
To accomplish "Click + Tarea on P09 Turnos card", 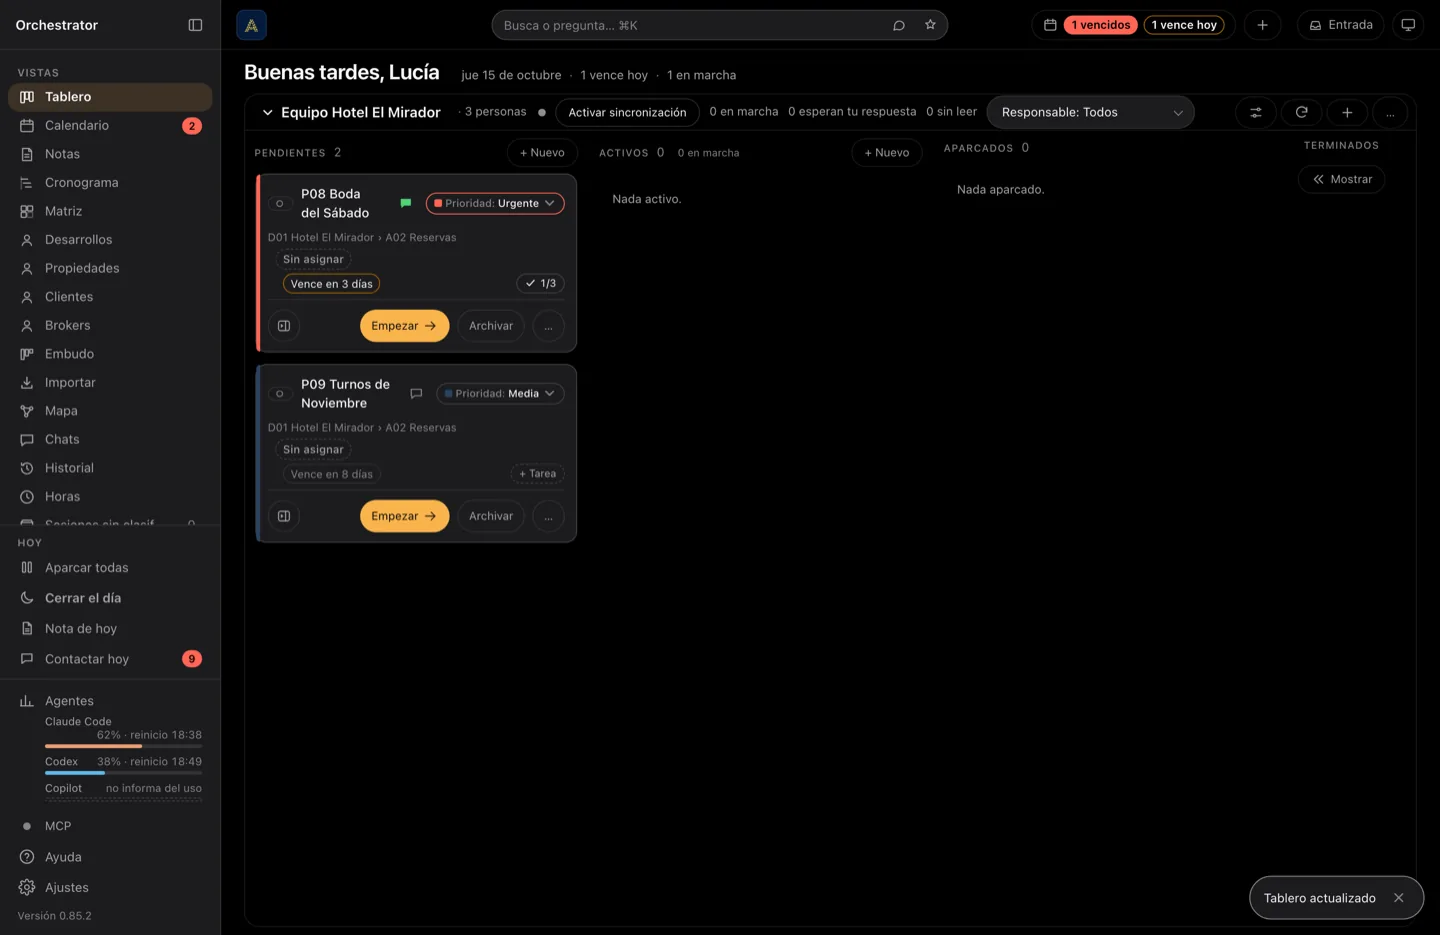I will click(x=537, y=474).
